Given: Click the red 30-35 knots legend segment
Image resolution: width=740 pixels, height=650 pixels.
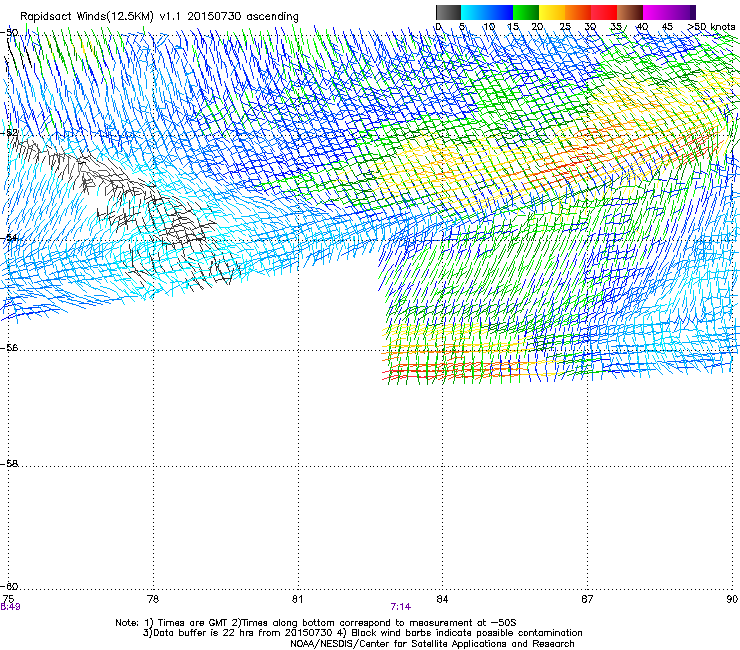Looking at the screenshot, I should pyautogui.click(x=604, y=12).
